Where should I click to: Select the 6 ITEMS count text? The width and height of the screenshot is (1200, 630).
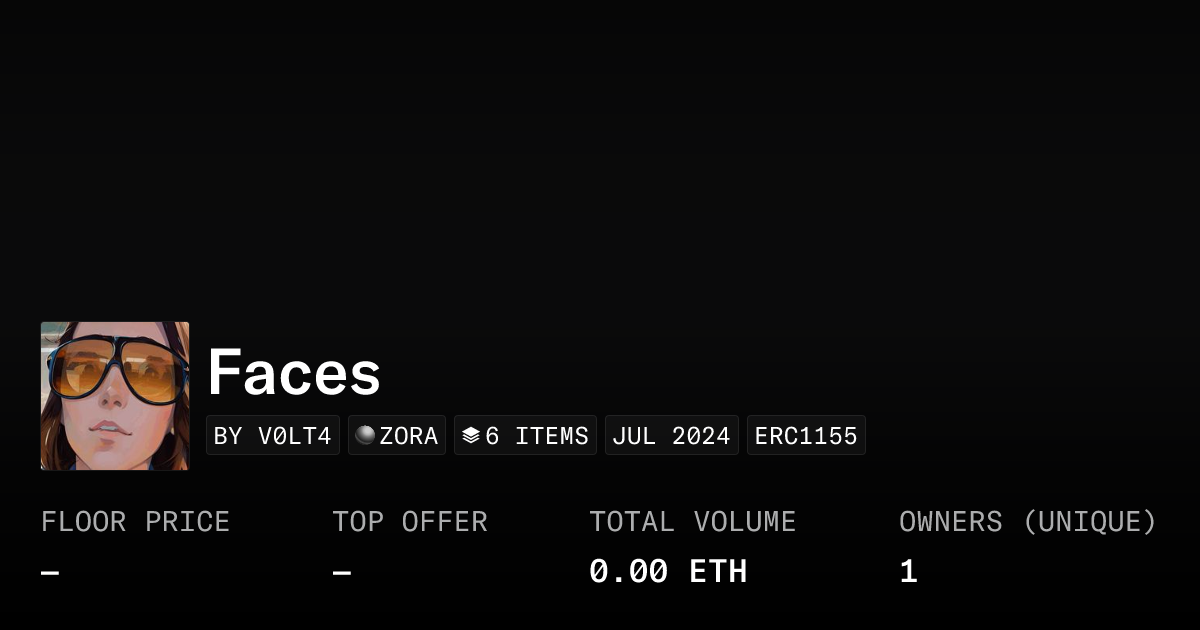coord(537,436)
